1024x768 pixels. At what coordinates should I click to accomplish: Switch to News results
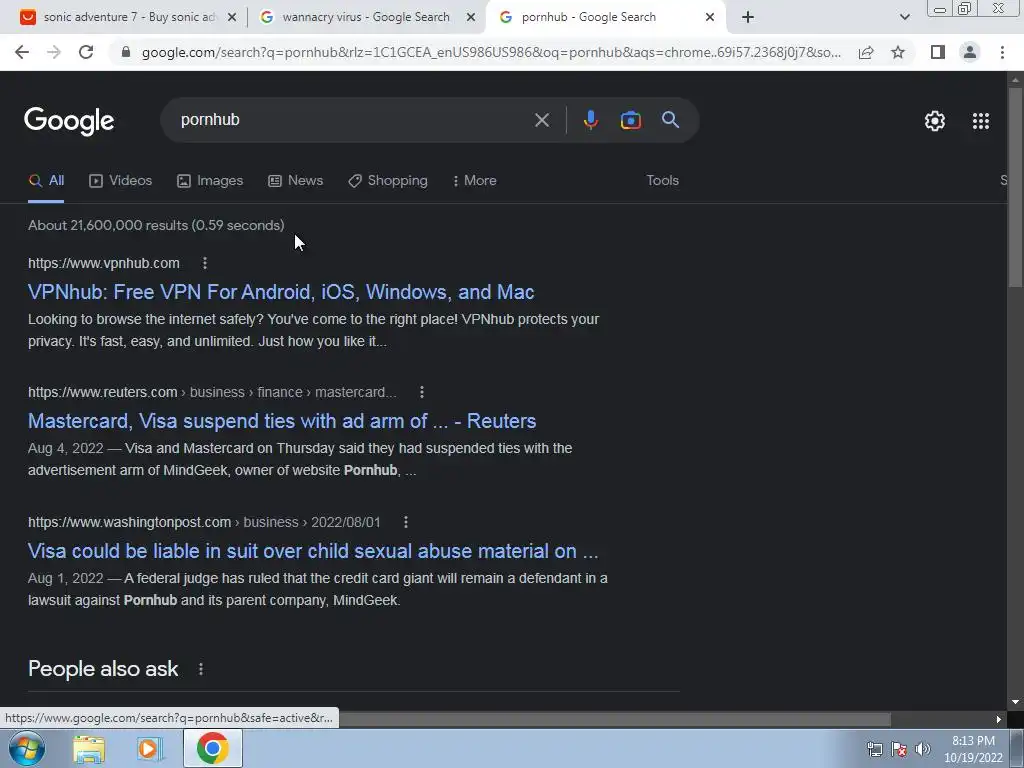point(295,181)
